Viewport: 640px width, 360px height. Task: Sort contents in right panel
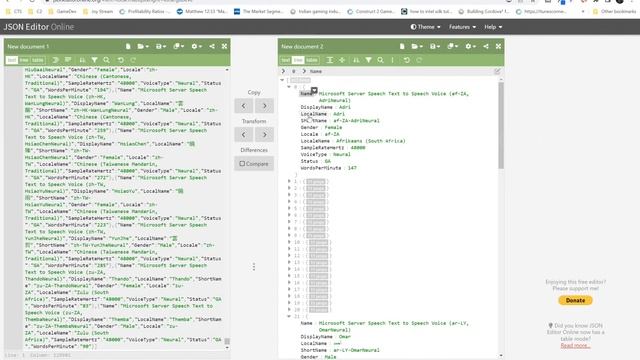click(x=356, y=60)
